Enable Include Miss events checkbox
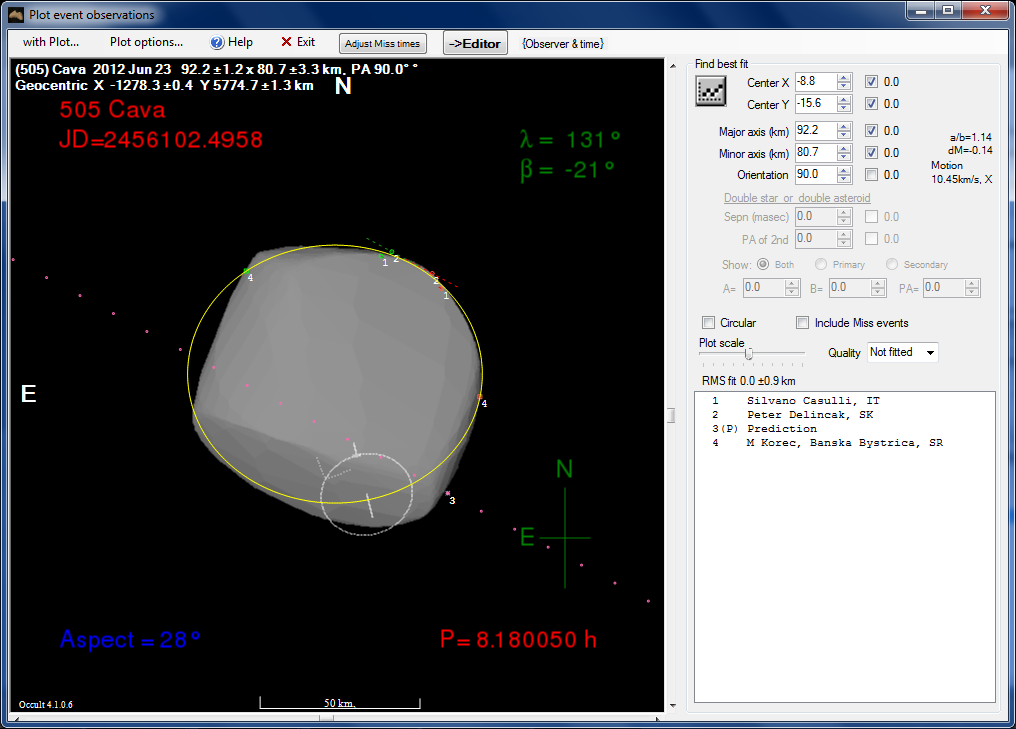The width and height of the screenshot is (1016, 729). click(x=803, y=323)
